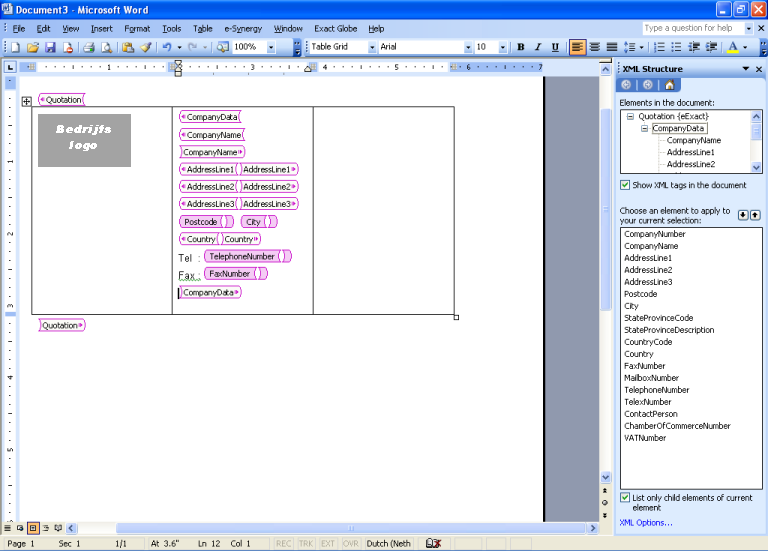Click the Undo arrow icon
Image resolution: width=768 pixels, height=551 pixels.
(x=166, y=47)
